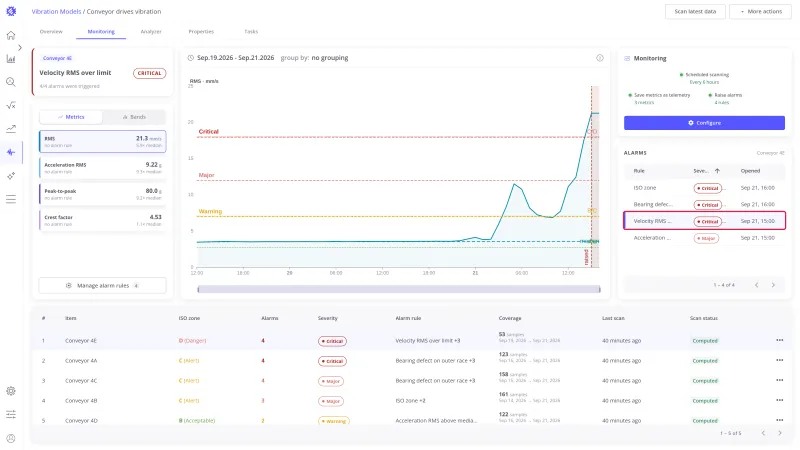Open the square-root formula sidebar icon
Screen dimensions: 800x450
(11, 105)
